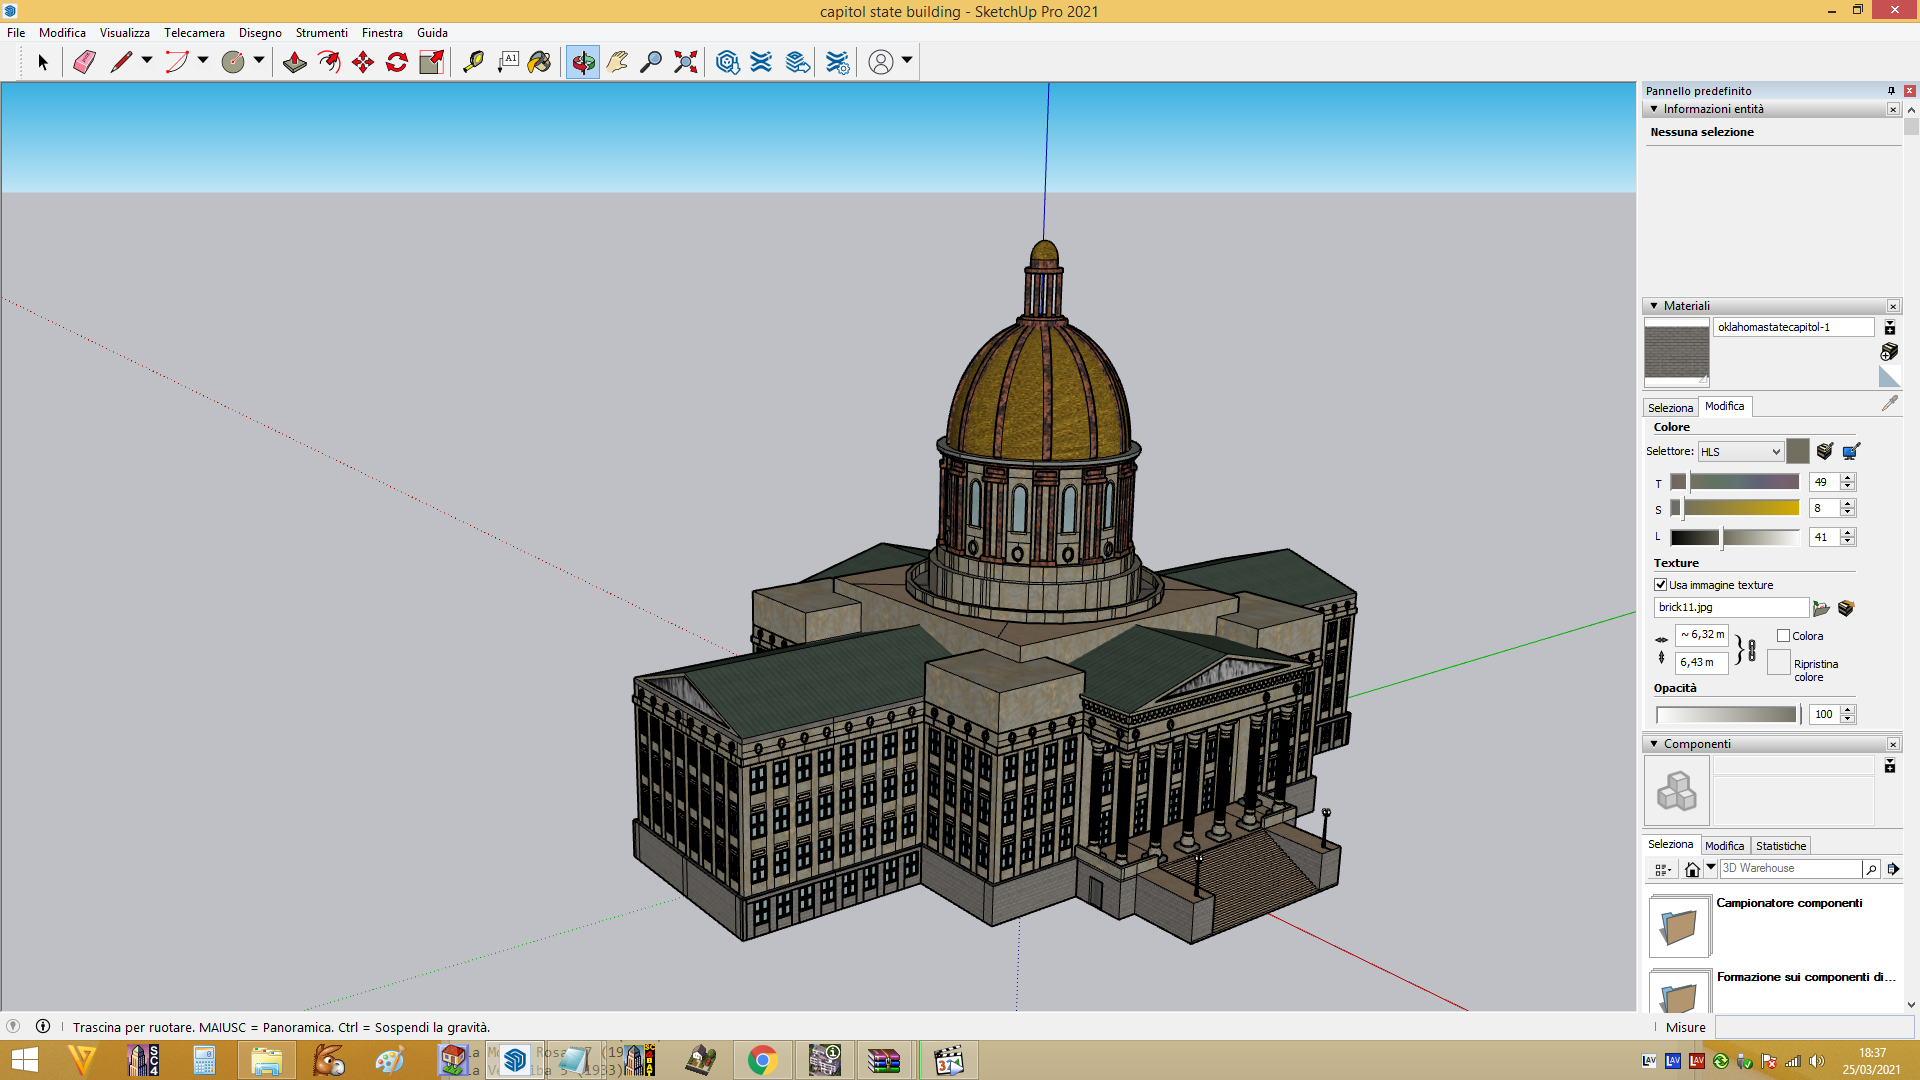Open the Componenti Statistiche tab

[x=1781, y=846]
